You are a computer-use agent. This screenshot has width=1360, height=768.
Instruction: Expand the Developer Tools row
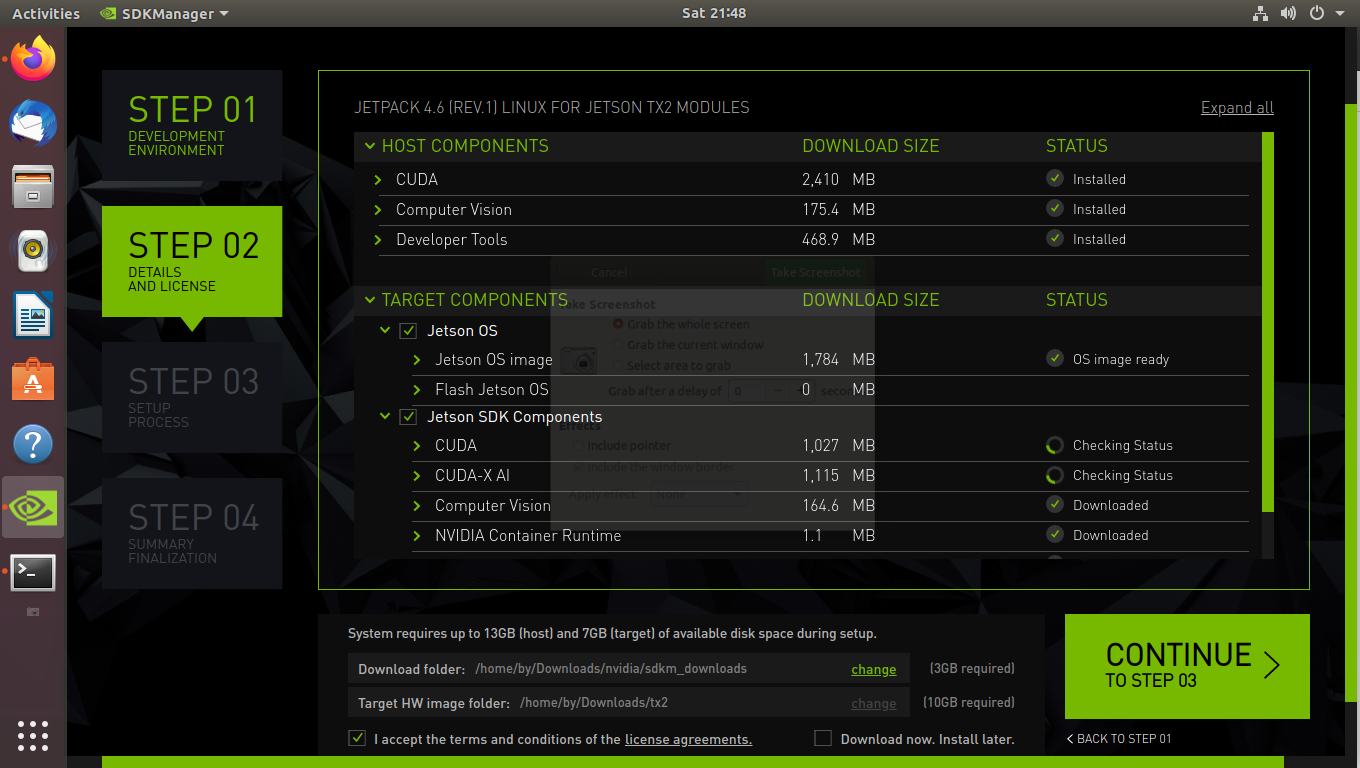378,240
